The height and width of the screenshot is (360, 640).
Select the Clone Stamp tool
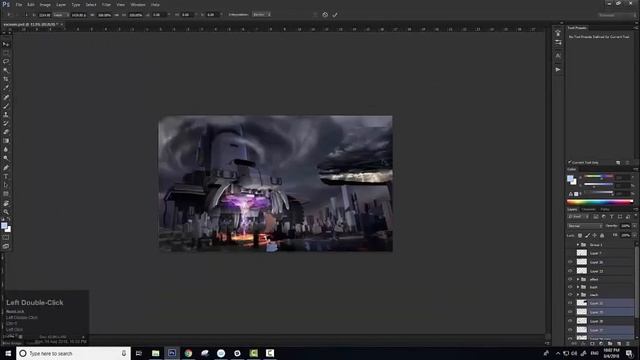tap(6, 115)
